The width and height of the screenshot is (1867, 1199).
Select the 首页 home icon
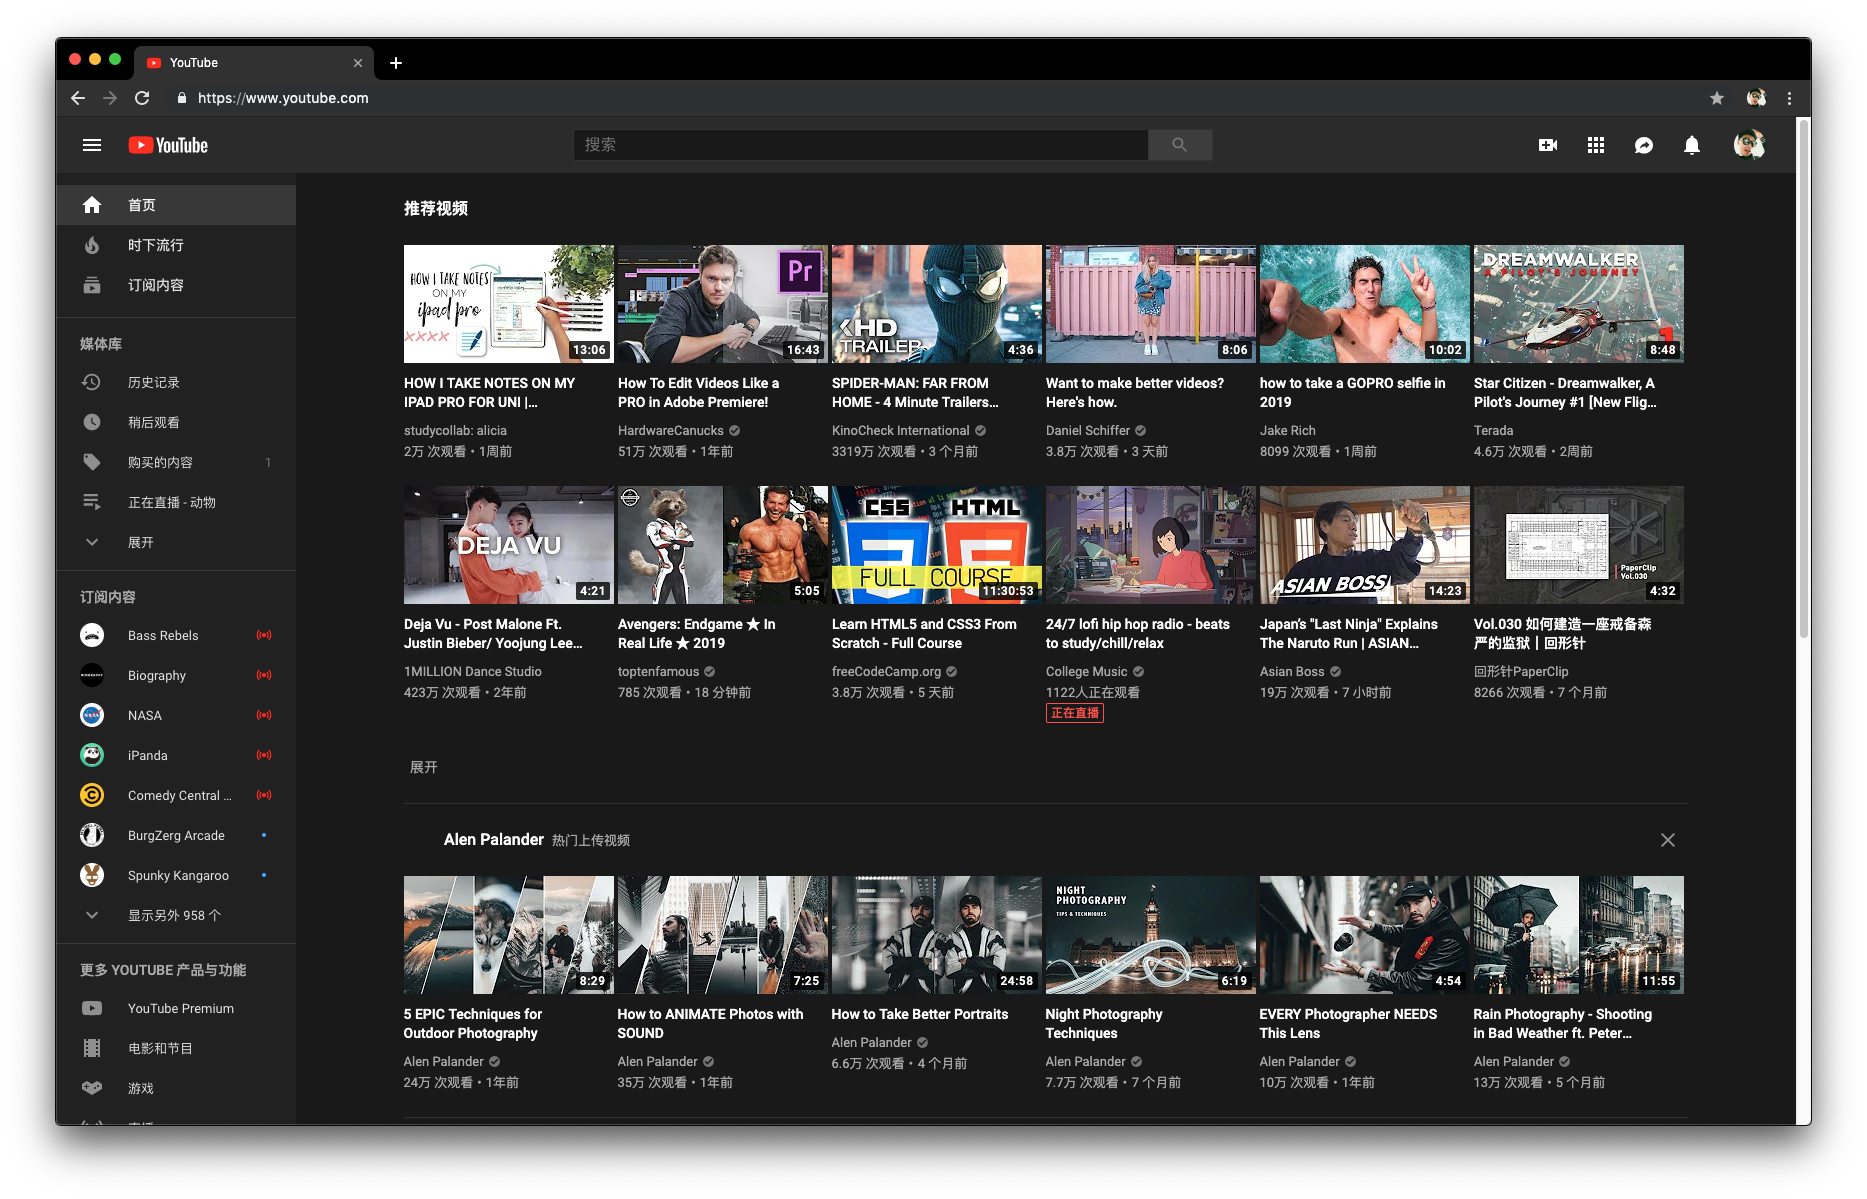click(91, 204)
